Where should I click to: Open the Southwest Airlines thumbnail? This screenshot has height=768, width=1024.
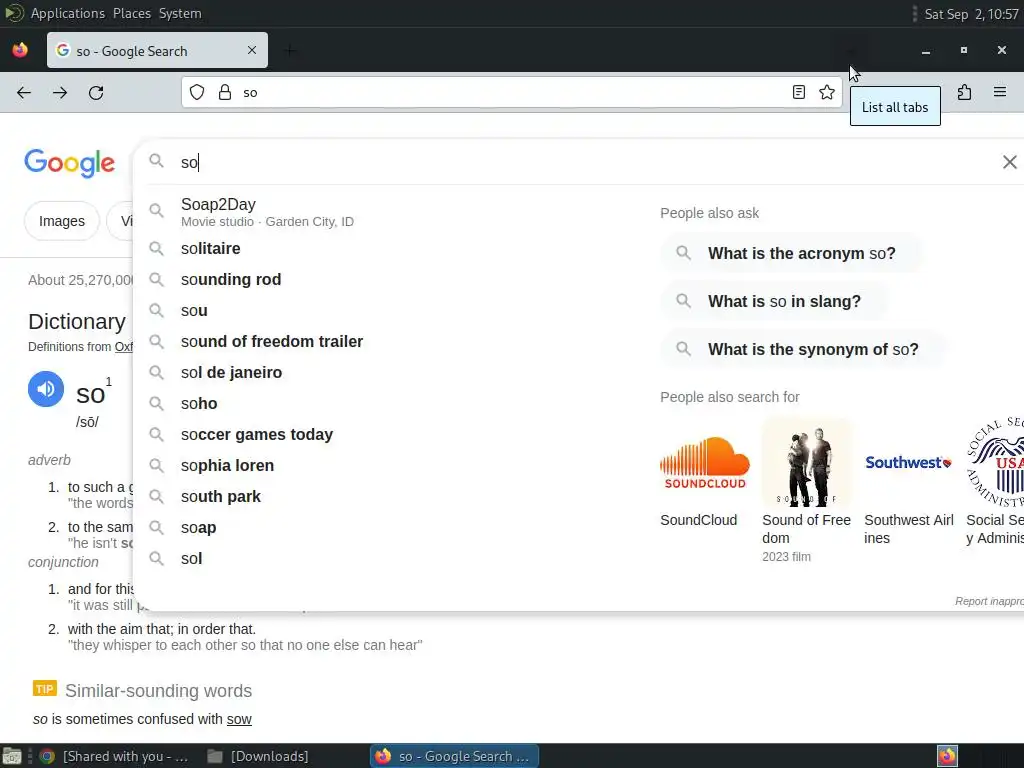[909, 464]
